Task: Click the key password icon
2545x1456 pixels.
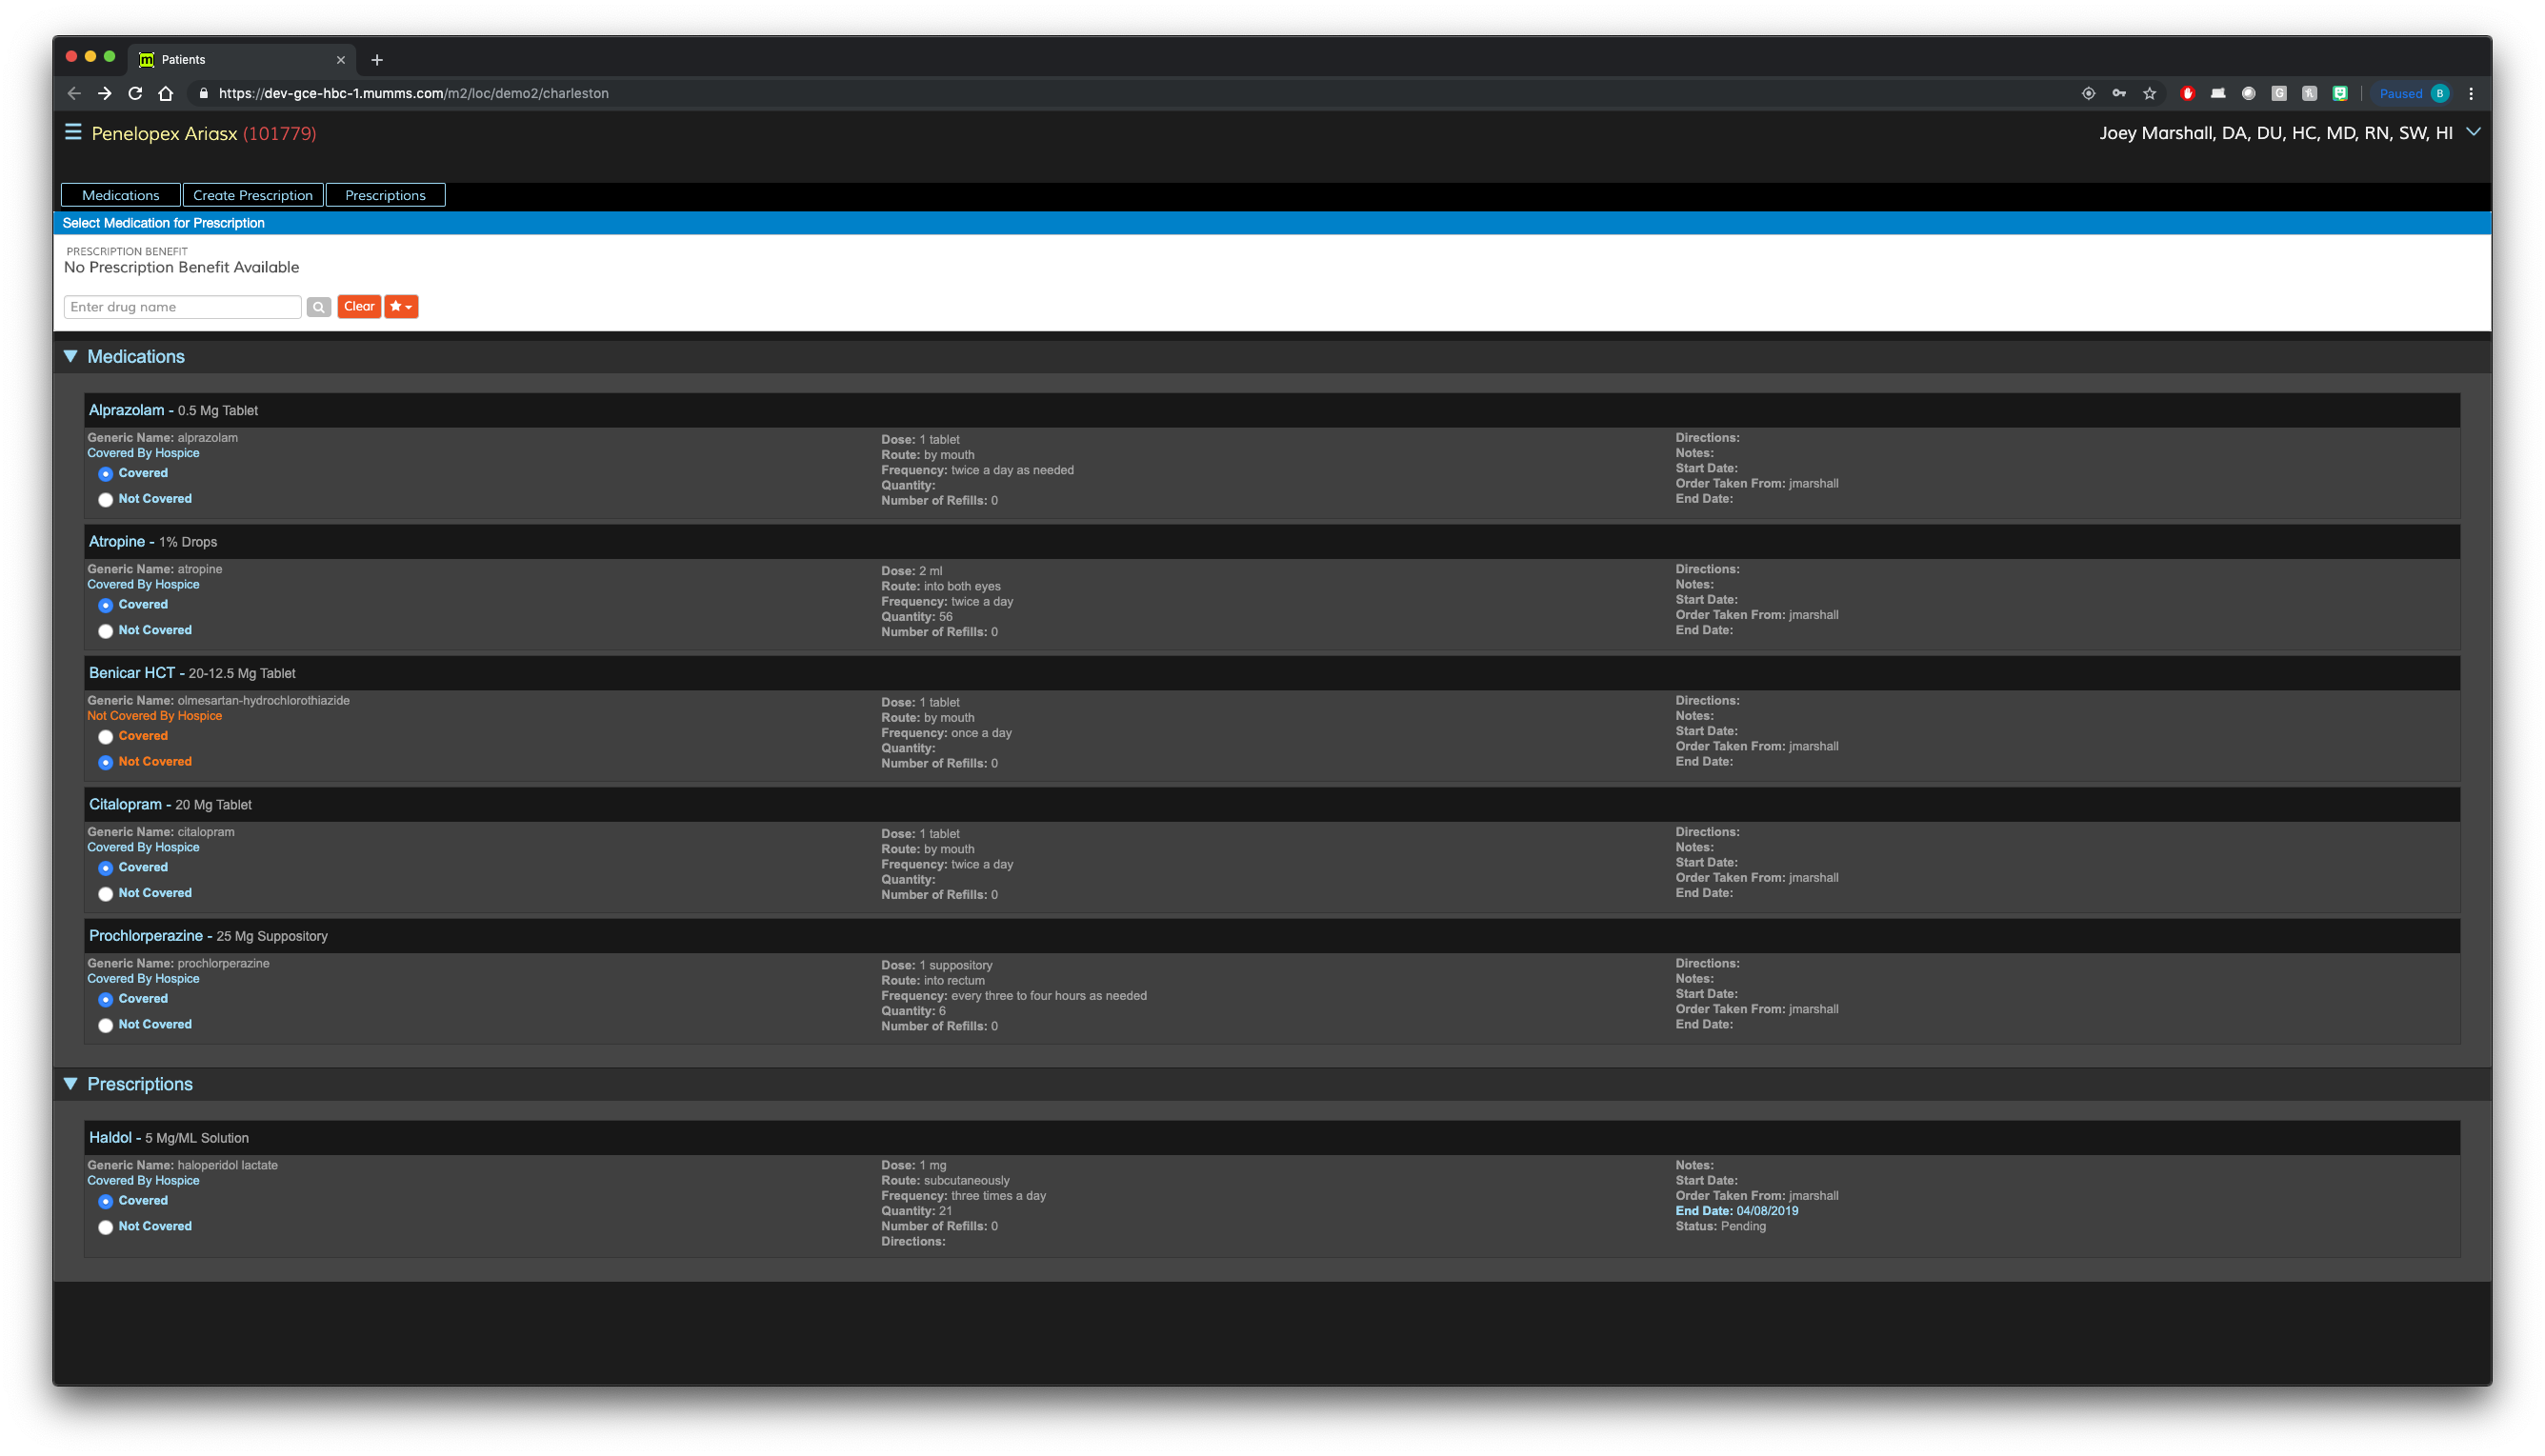Action: click(x=2119, y=93)
